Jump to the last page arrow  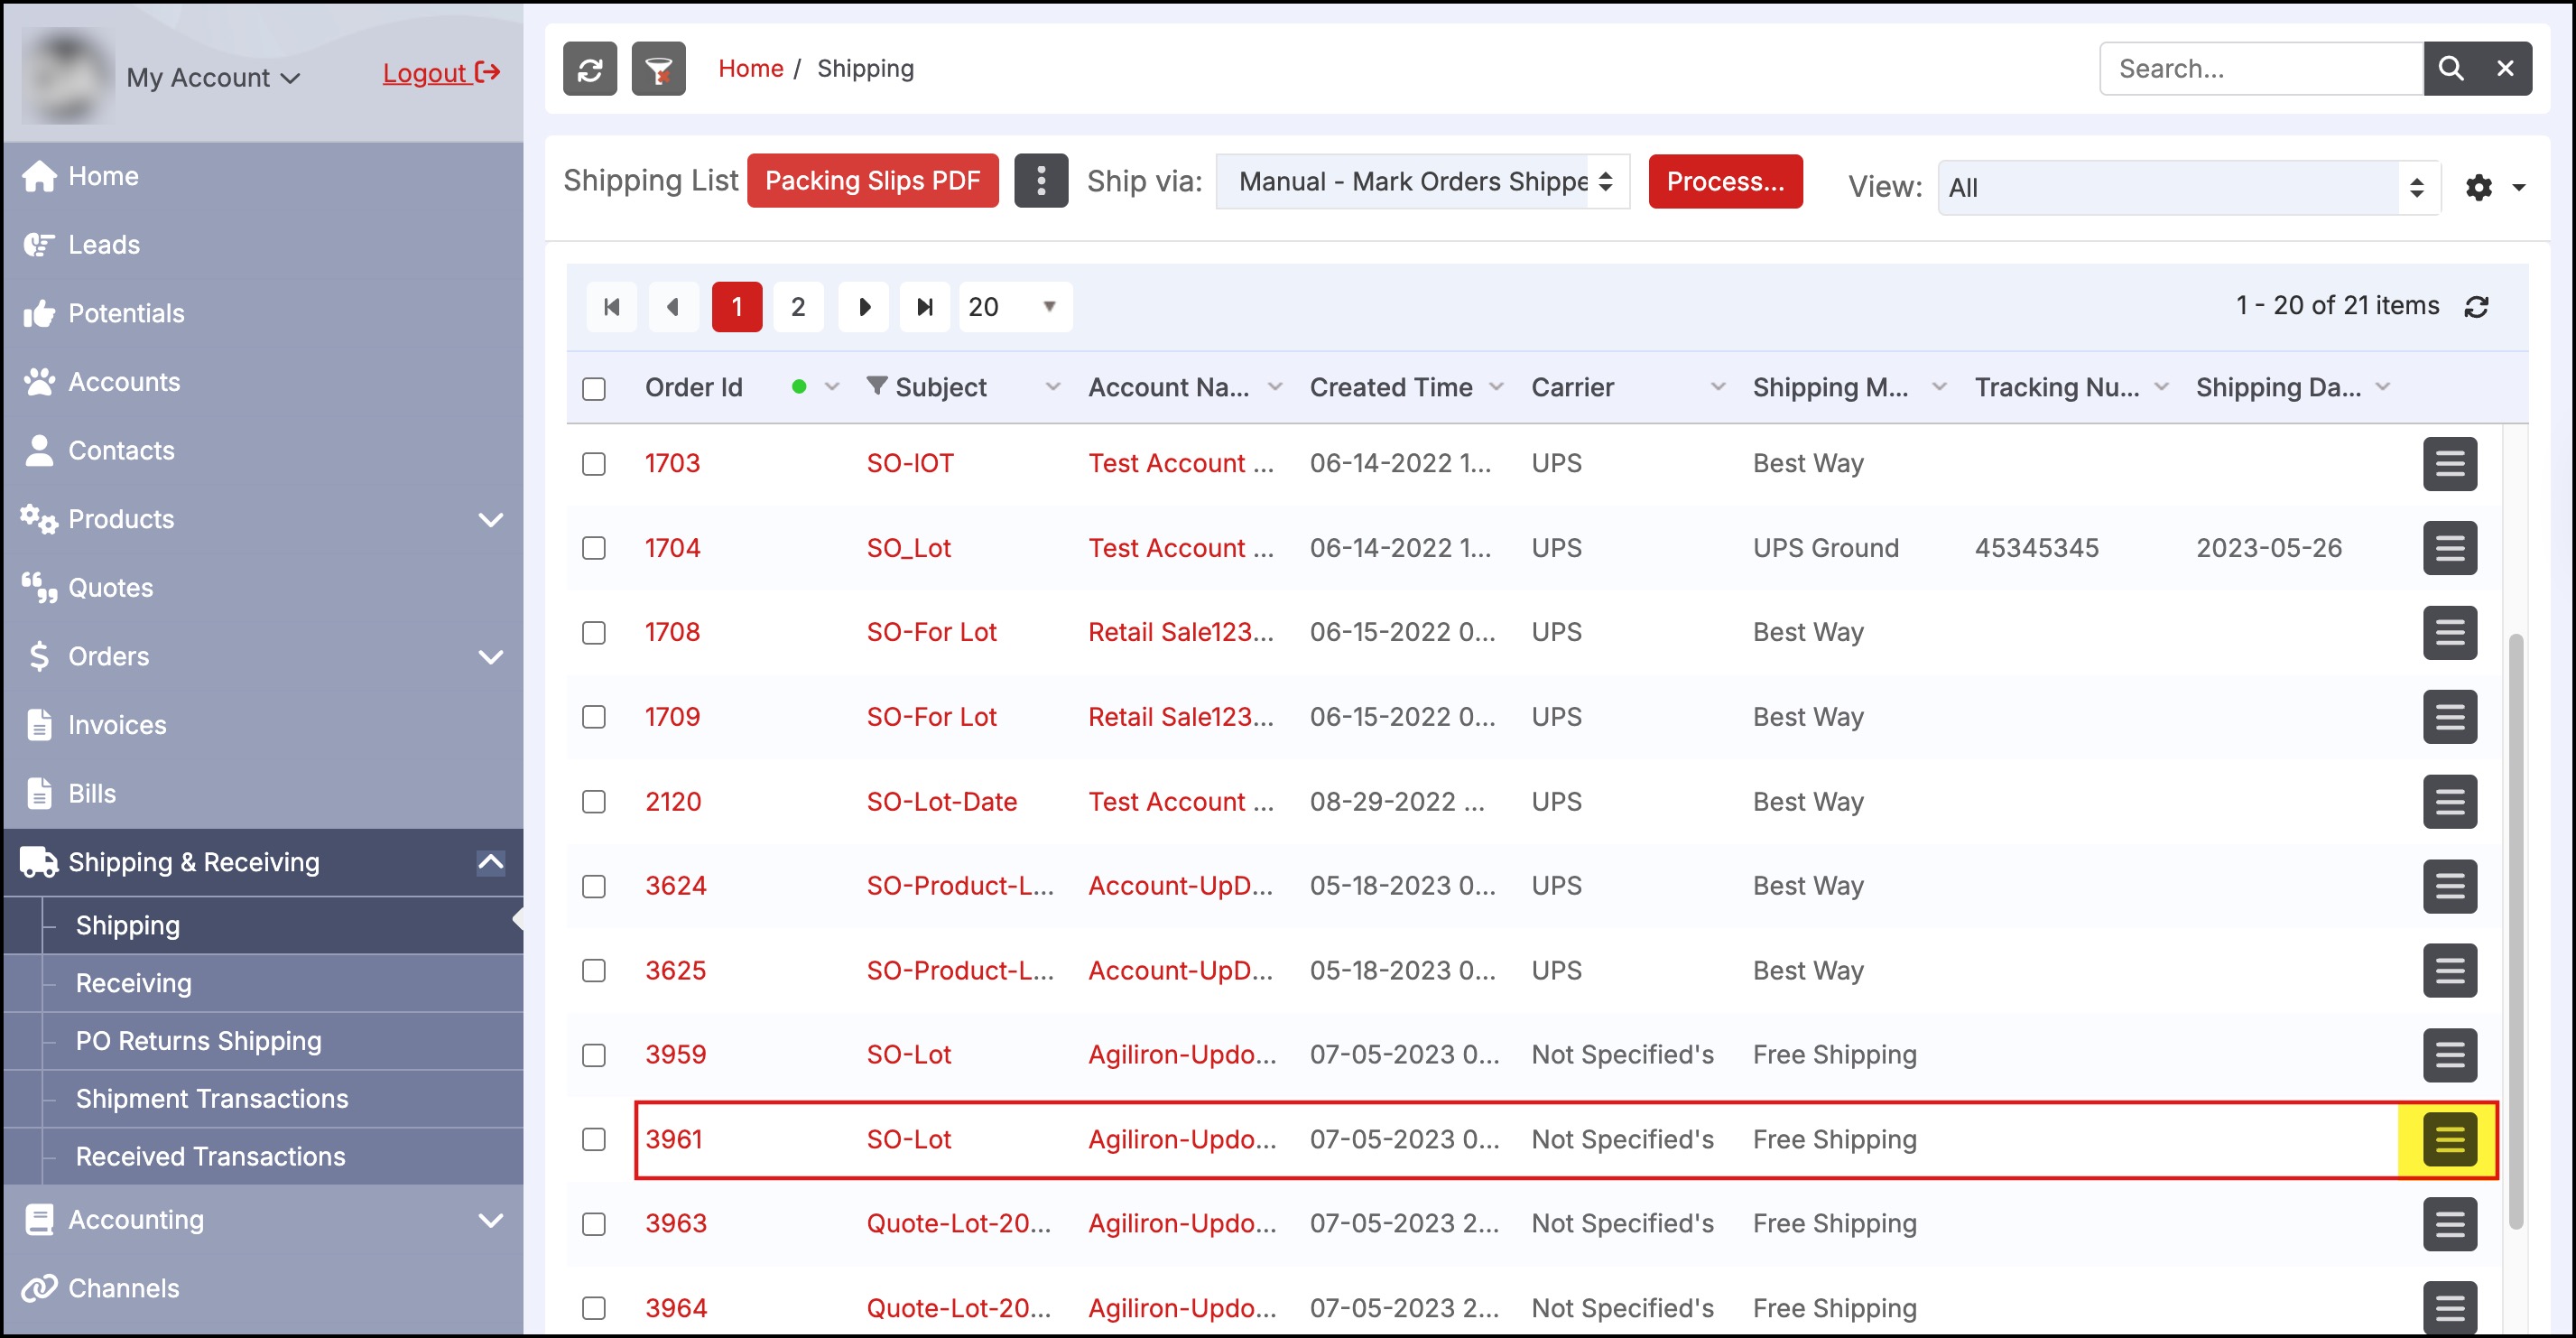coord(925,307)
